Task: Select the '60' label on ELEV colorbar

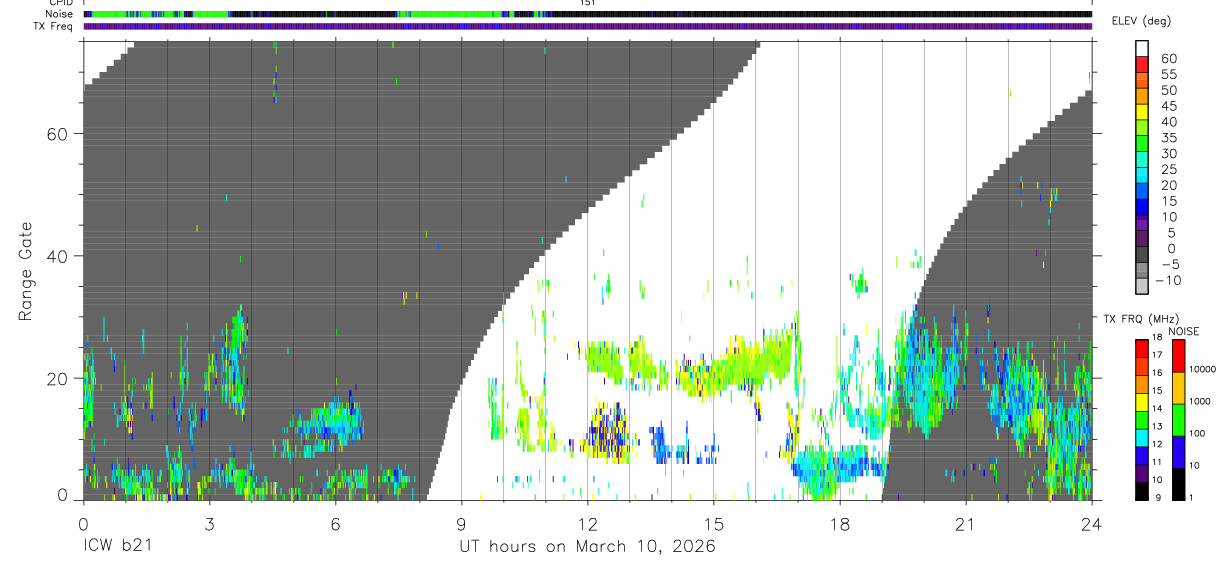Action: (1169, 58)
